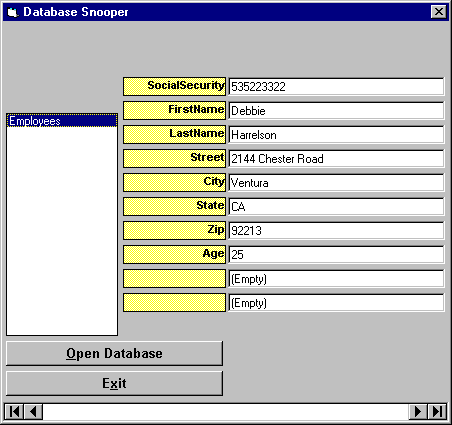
Task: Go to the previous record arrow
Action: pos(33,412)
